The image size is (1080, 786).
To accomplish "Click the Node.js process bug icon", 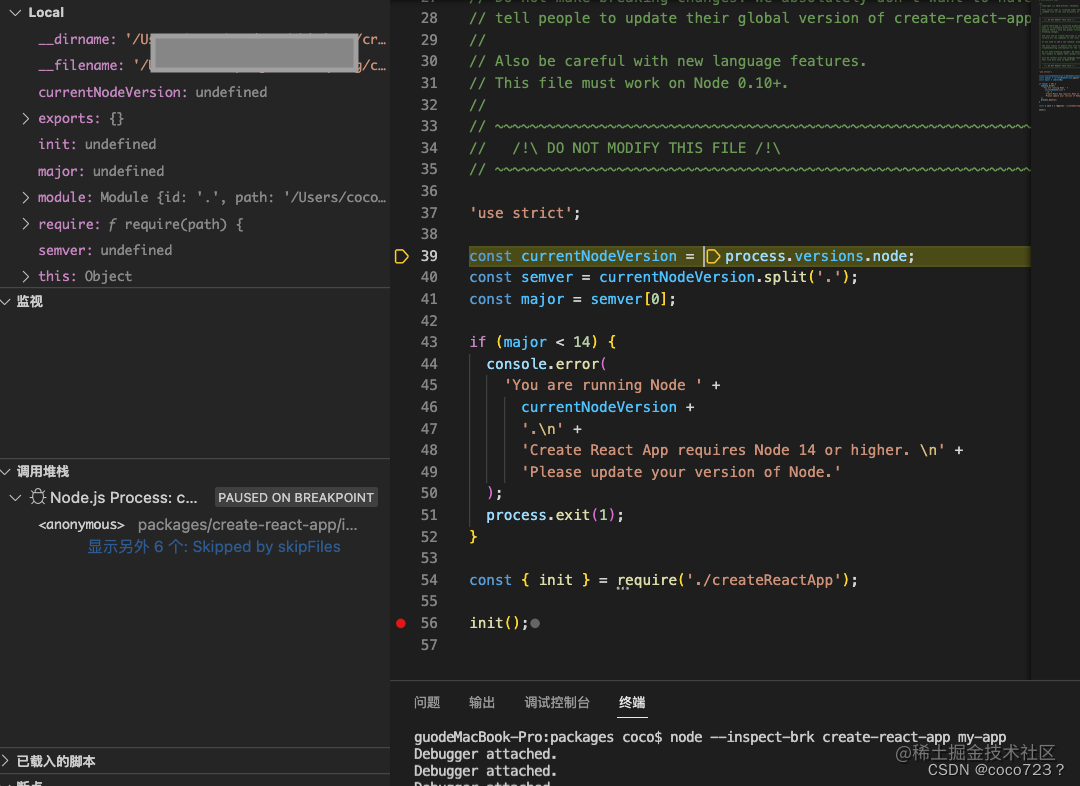I will pyautogui.click(x=38, y=497).
